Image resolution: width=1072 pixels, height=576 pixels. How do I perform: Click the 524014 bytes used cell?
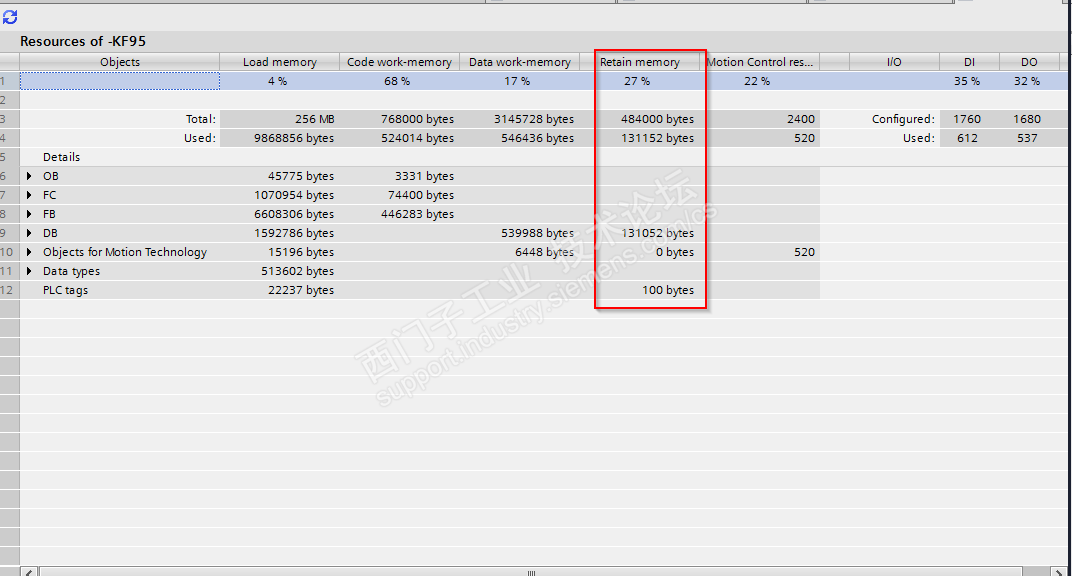coord(399,138)
